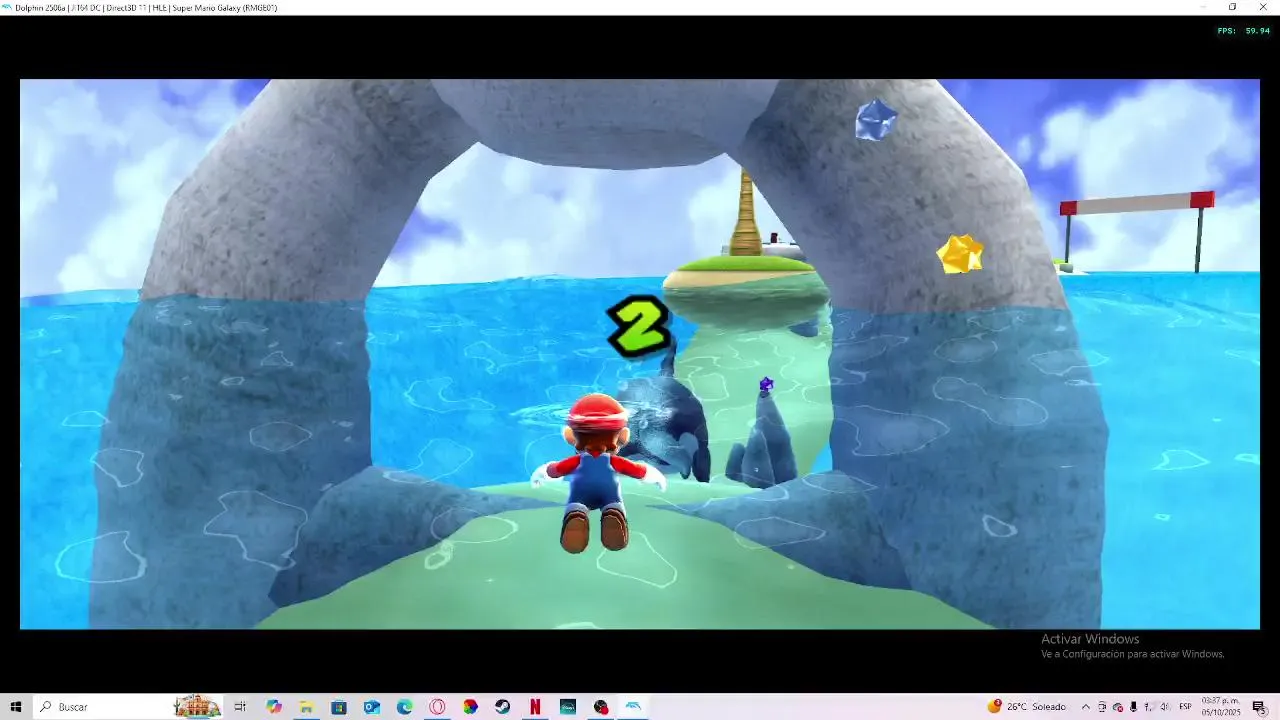
Task: Open Outlook from the taskbar
Action: [372, 707]
